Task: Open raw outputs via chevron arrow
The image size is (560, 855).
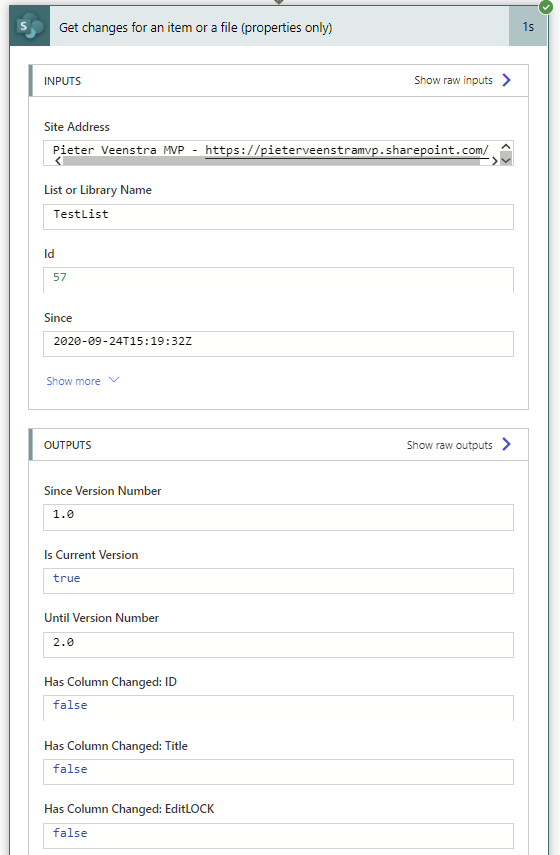Action: [x=507, y=444]
